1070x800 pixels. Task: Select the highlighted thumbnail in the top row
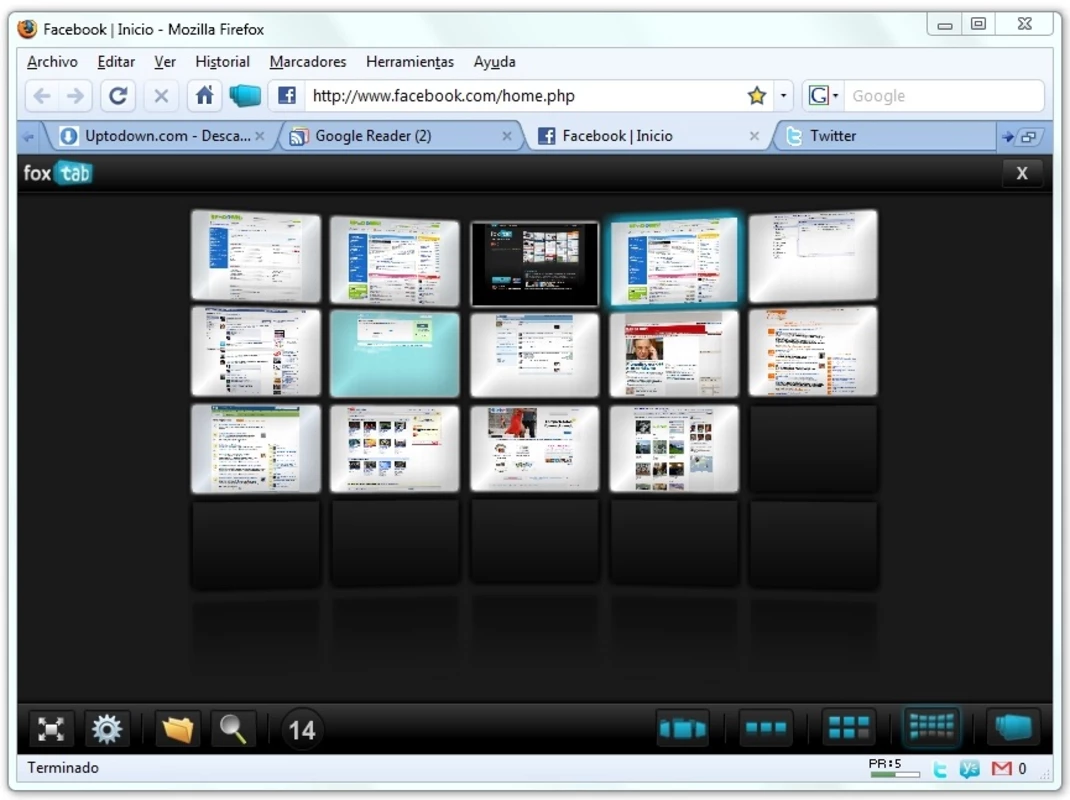tap(674, 260)
